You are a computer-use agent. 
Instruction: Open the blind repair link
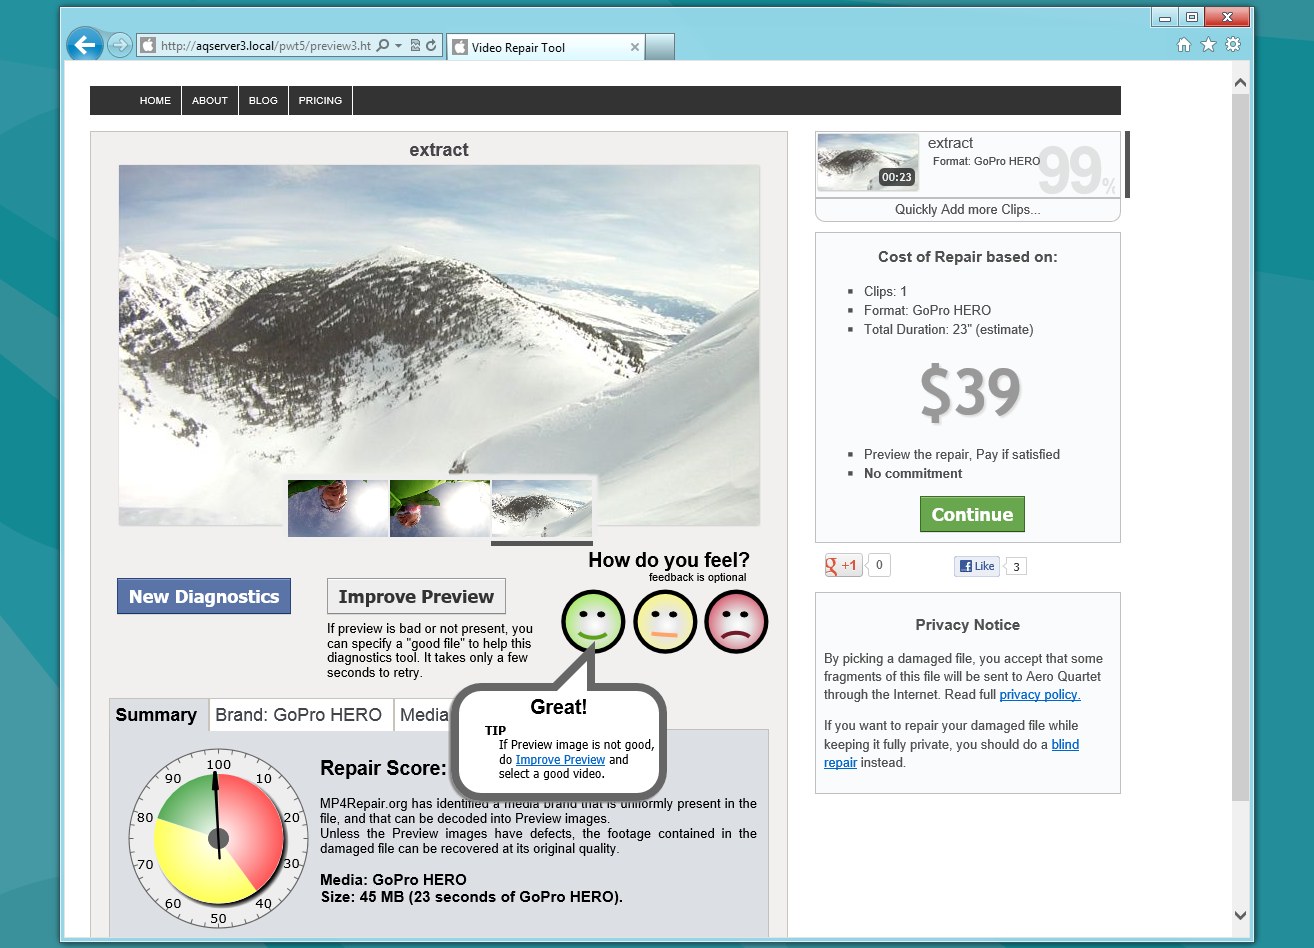tap(951, 753)
